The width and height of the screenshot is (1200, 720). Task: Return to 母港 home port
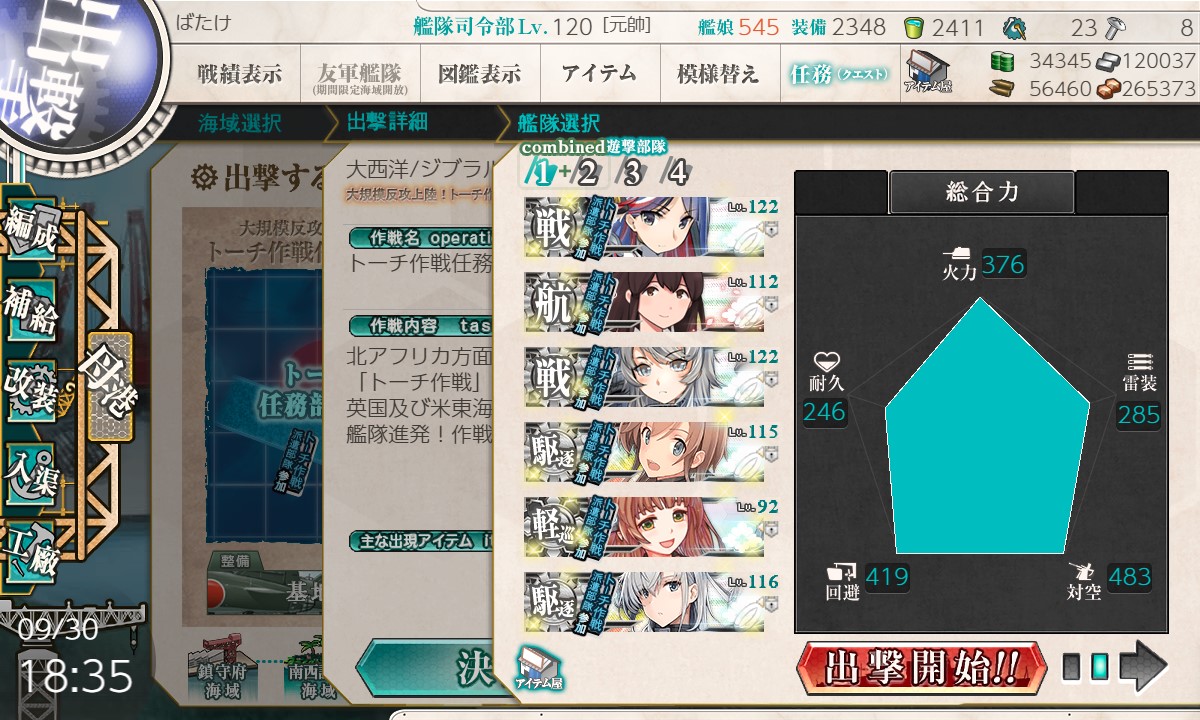point(110,386)
